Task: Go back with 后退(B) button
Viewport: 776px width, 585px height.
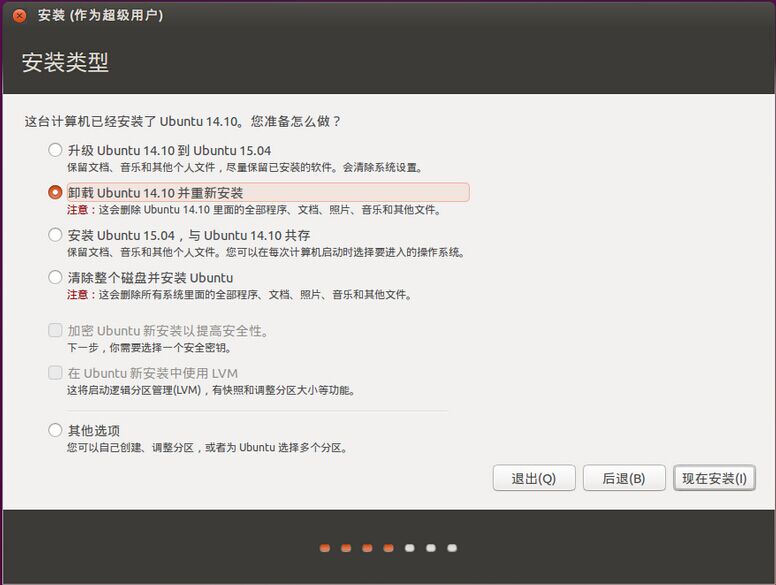Action: (x=624, y=478)
